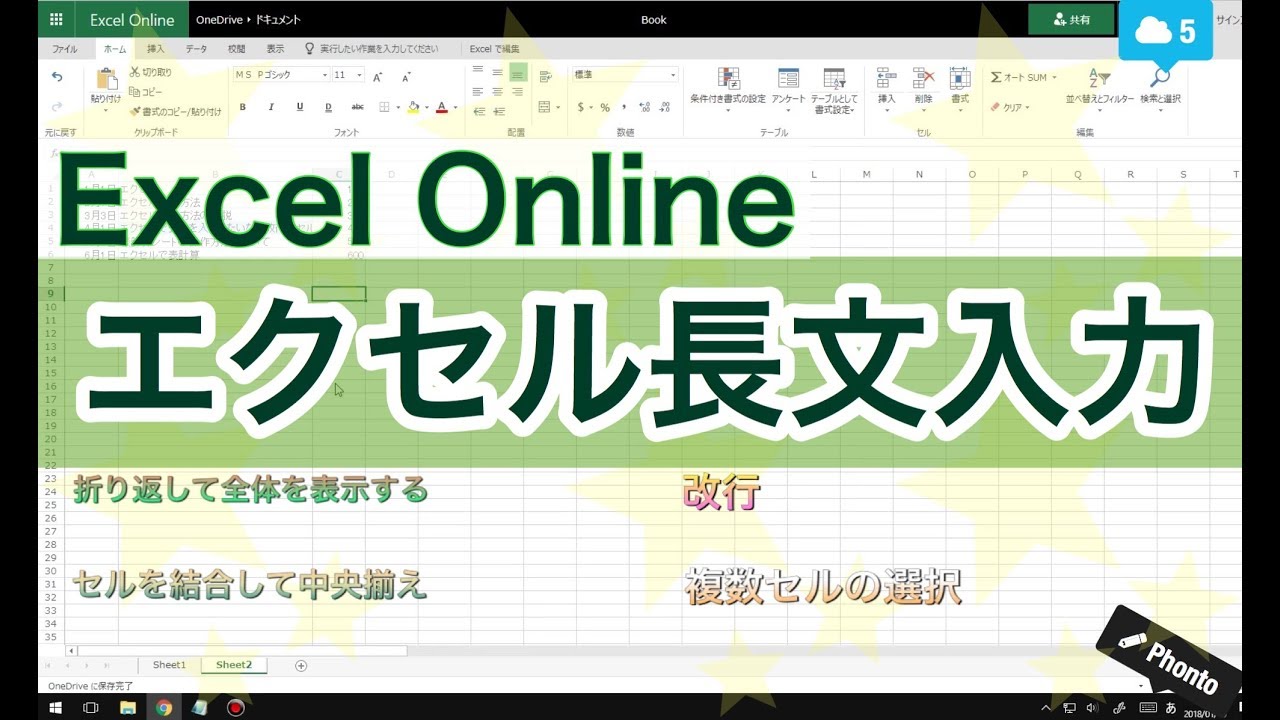
Task: Click Merge and Center icon
Action: coord(545,107)
